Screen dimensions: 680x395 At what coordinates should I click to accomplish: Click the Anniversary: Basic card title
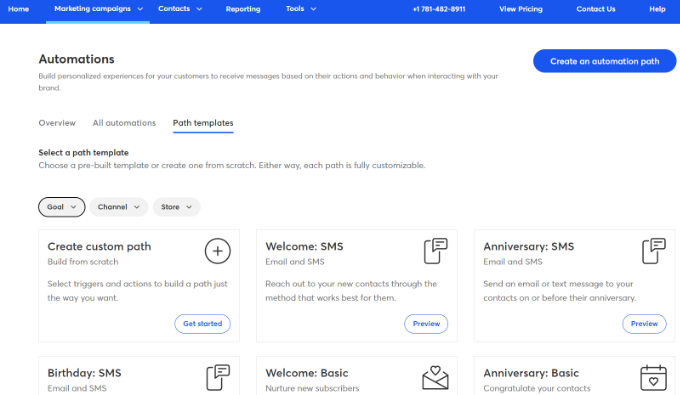(531, 373)
